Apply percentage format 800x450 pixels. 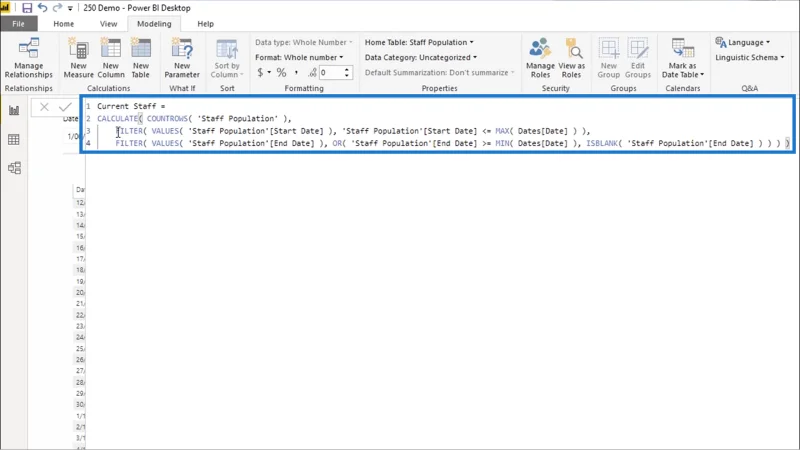(x=281, y=72)
